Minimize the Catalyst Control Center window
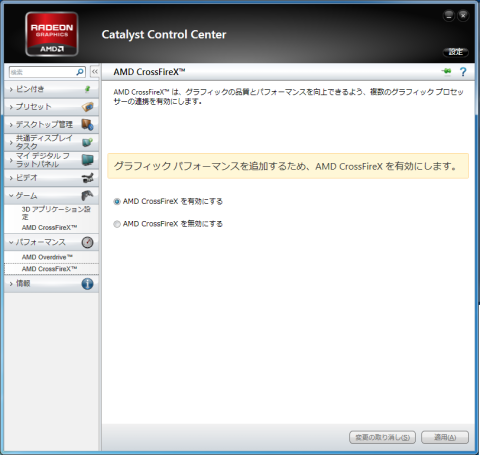 [x=449, y=15]
